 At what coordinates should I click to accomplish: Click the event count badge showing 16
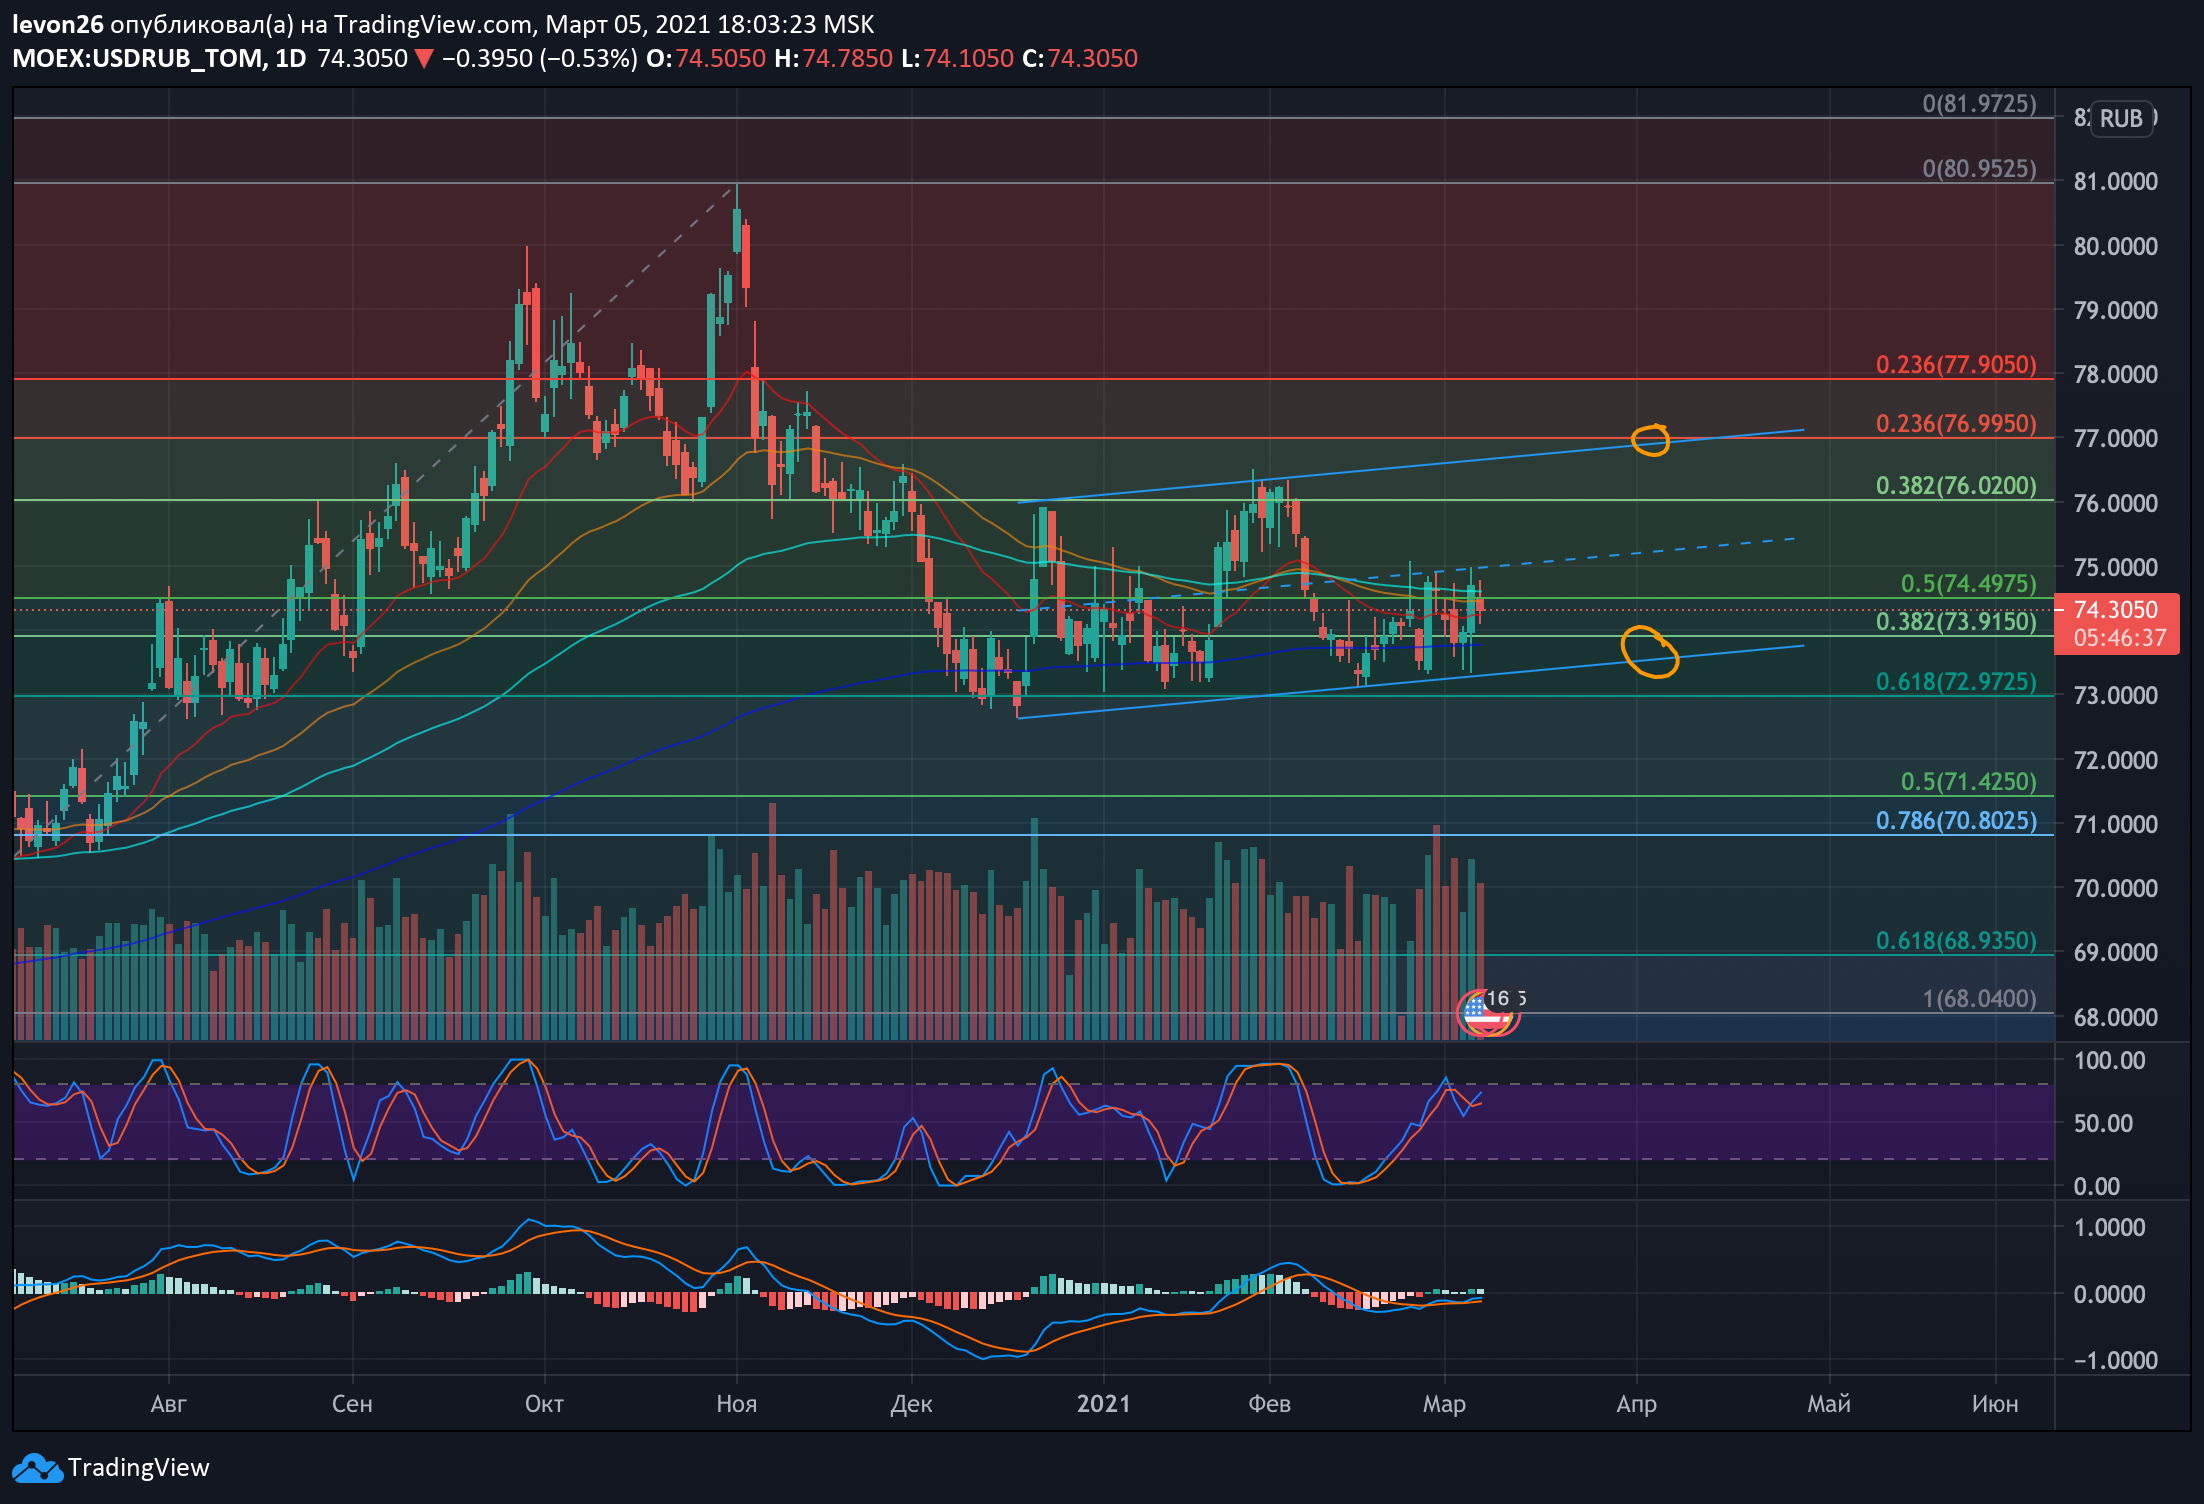pos(1498,998)
